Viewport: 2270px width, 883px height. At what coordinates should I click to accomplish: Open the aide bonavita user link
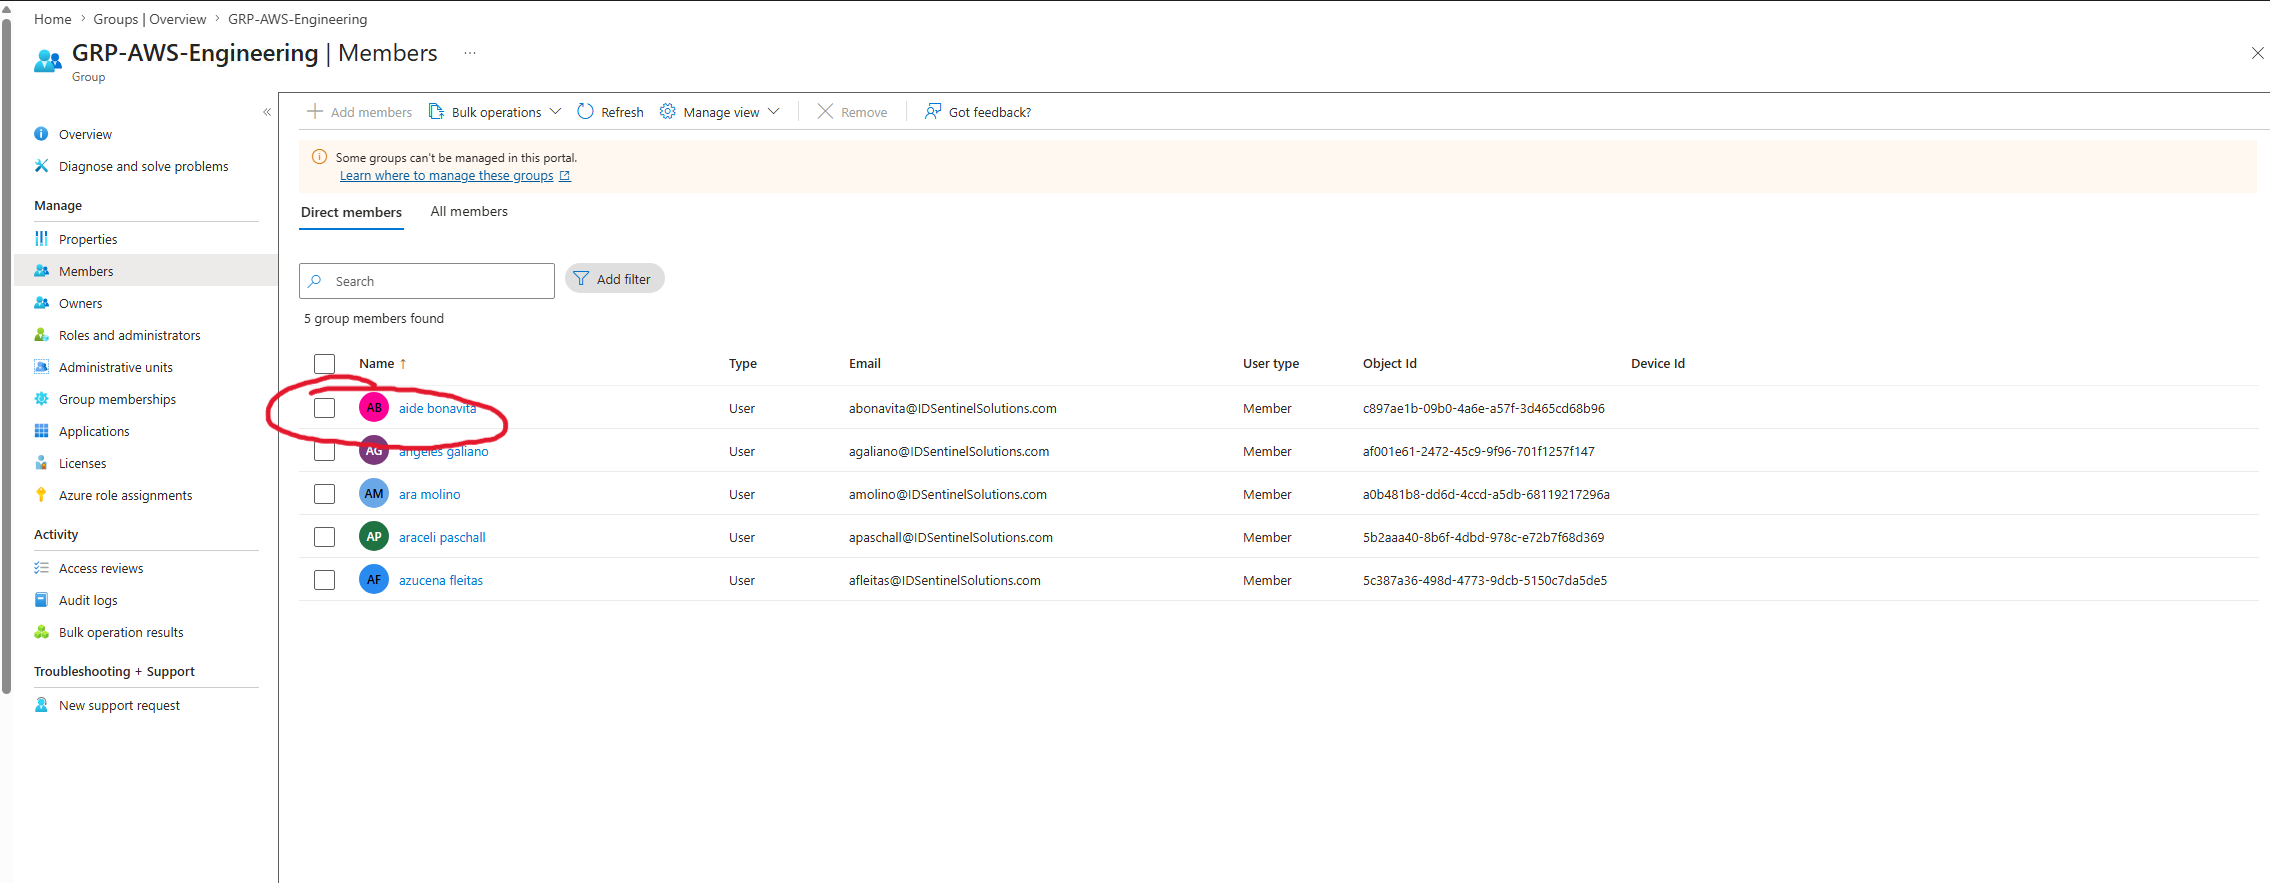438,408
